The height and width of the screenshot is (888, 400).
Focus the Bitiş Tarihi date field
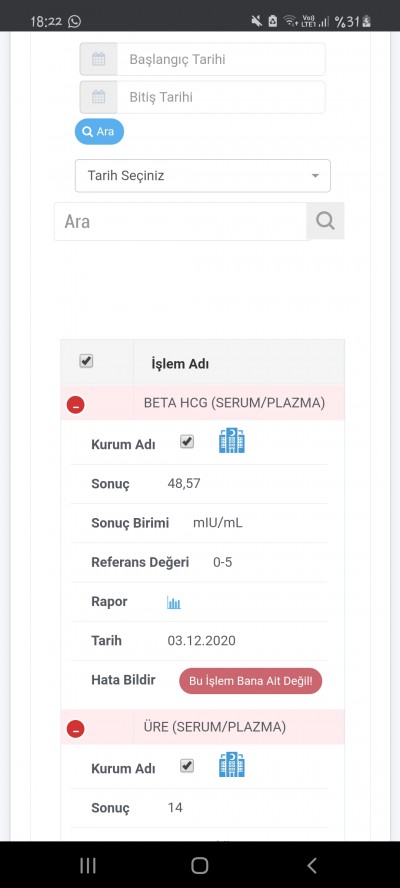click(221, 97)
